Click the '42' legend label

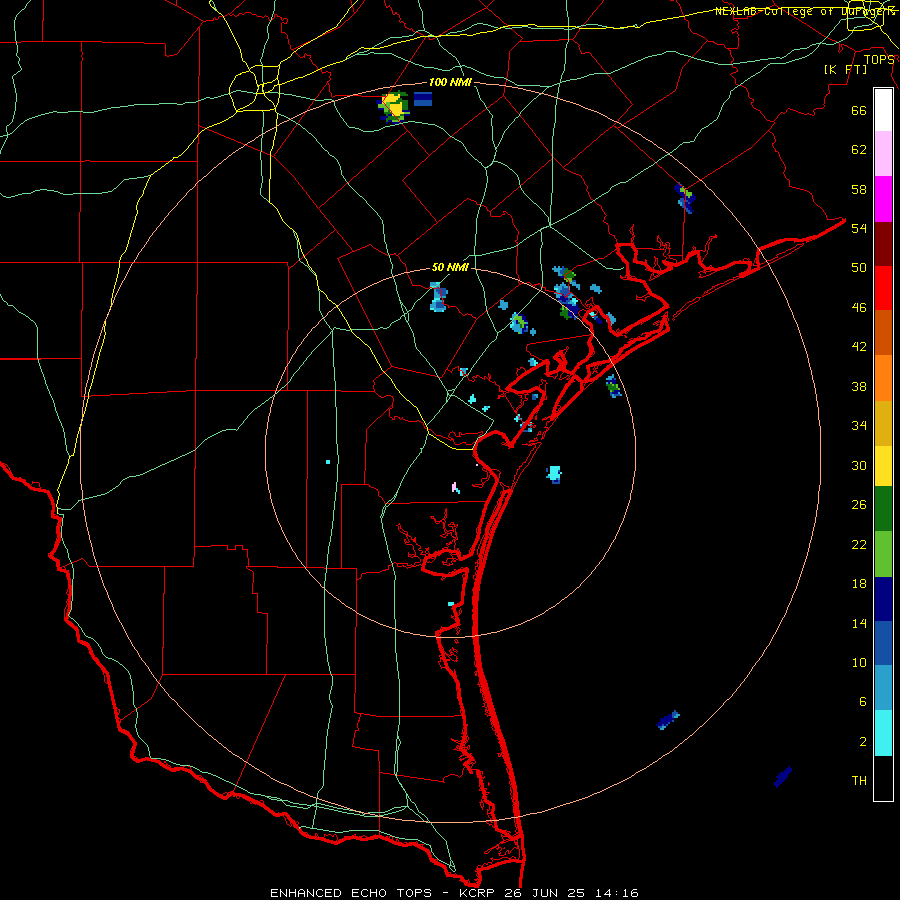click(x=859, y=347)
